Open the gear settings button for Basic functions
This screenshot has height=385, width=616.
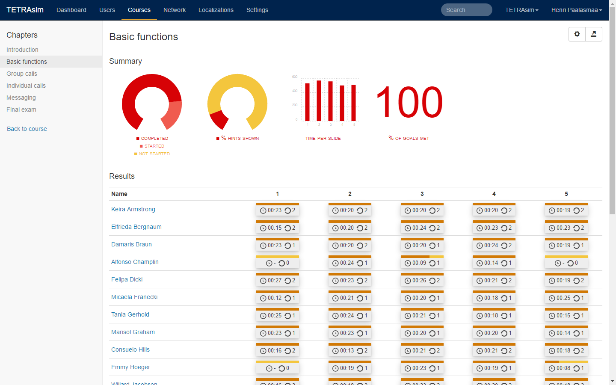[577, 34]
